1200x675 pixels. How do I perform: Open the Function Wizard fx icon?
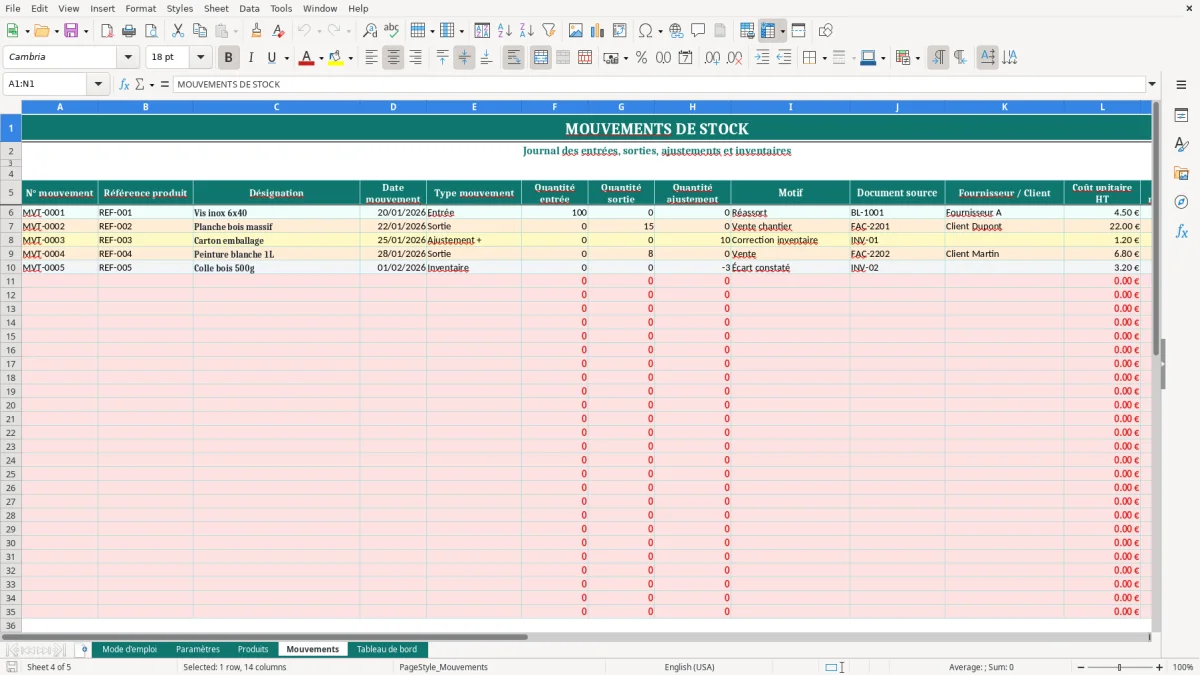tap(125, 84)
